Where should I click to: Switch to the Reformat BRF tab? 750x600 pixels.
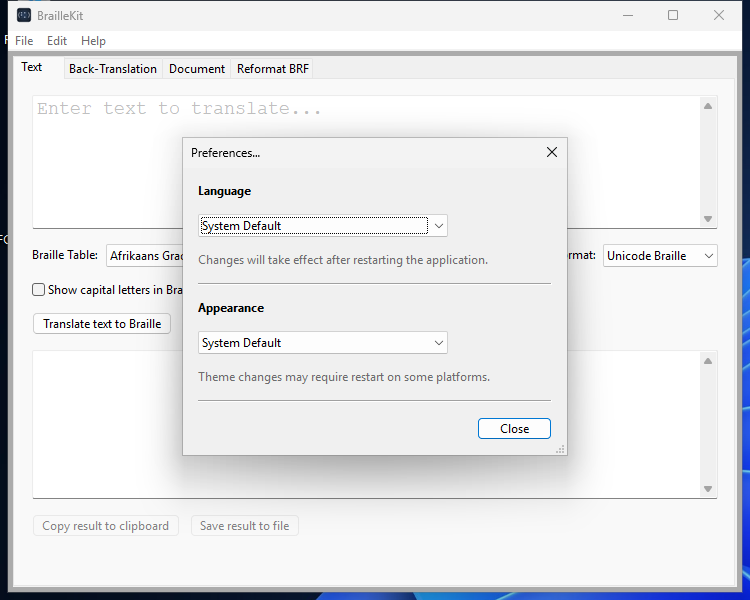pyautogui.click(x=273, y=69)
